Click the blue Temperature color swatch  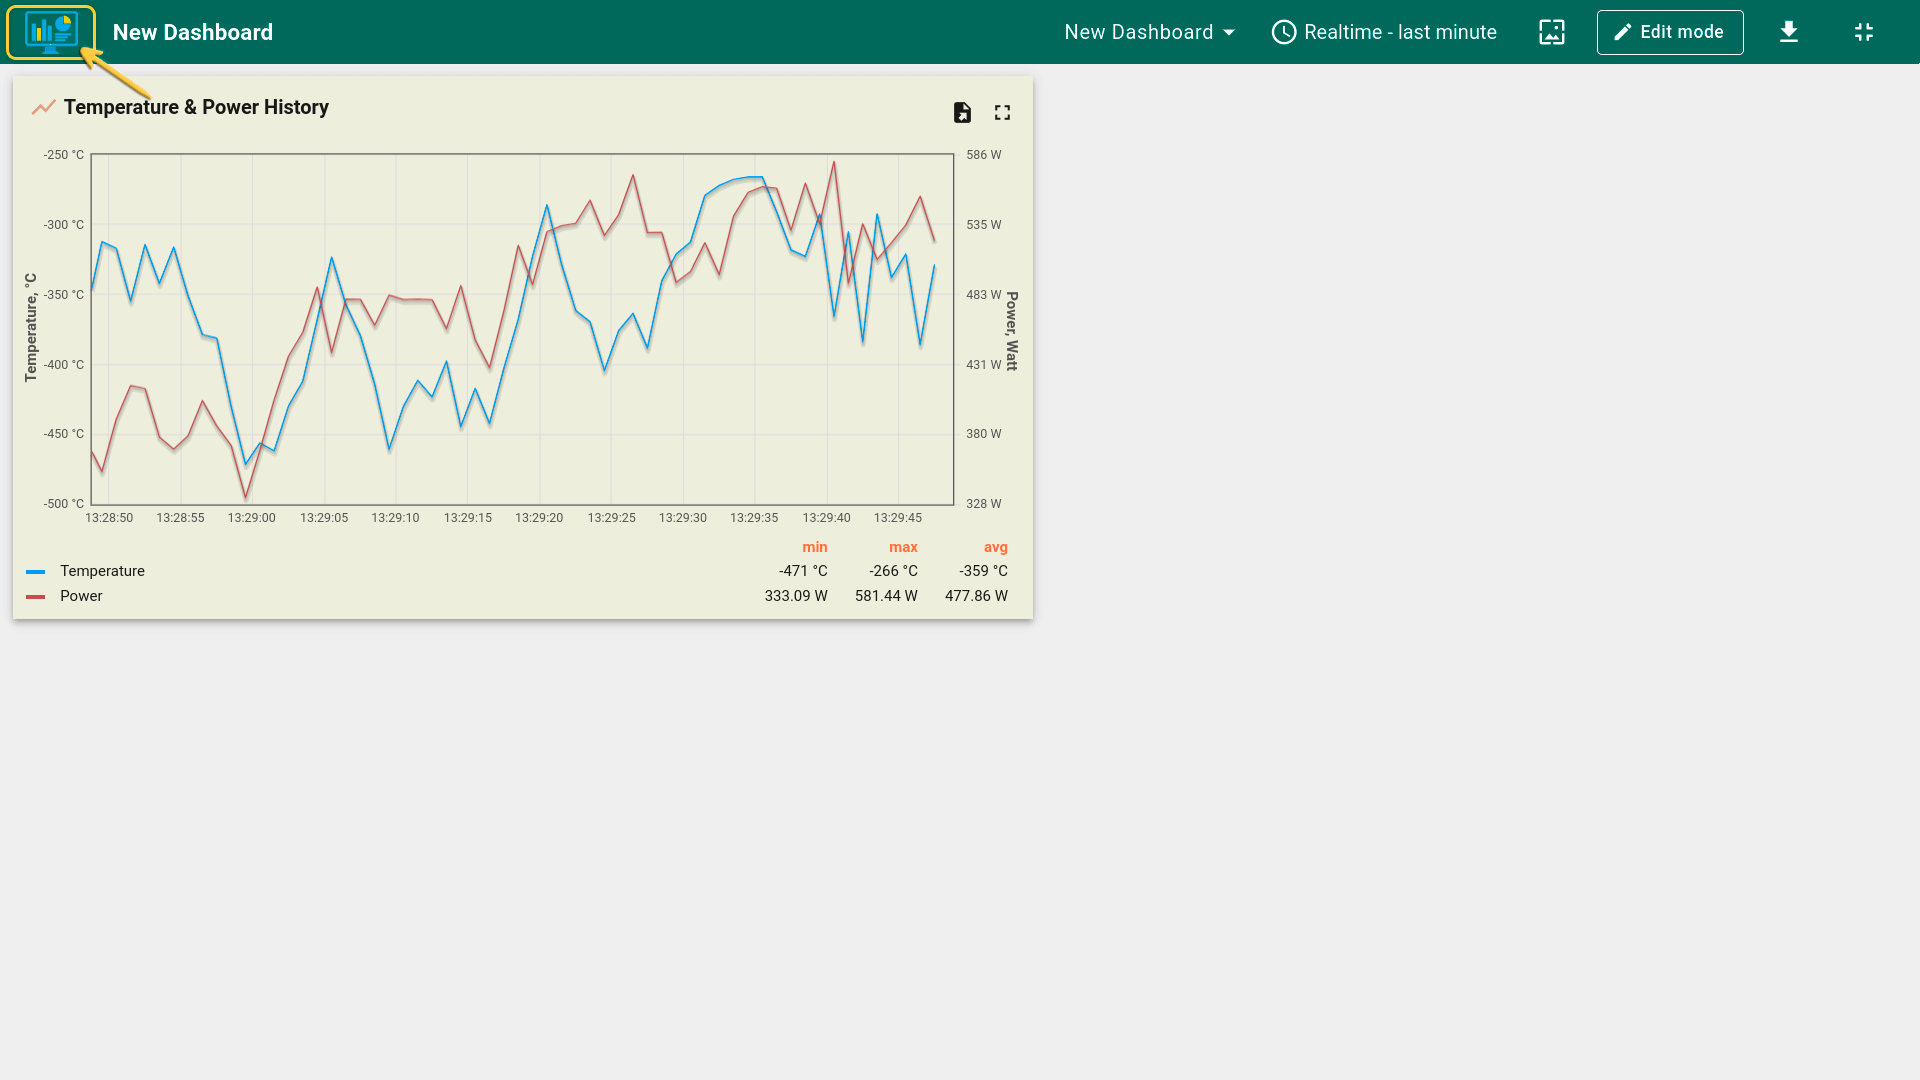[x=35, y=571]
